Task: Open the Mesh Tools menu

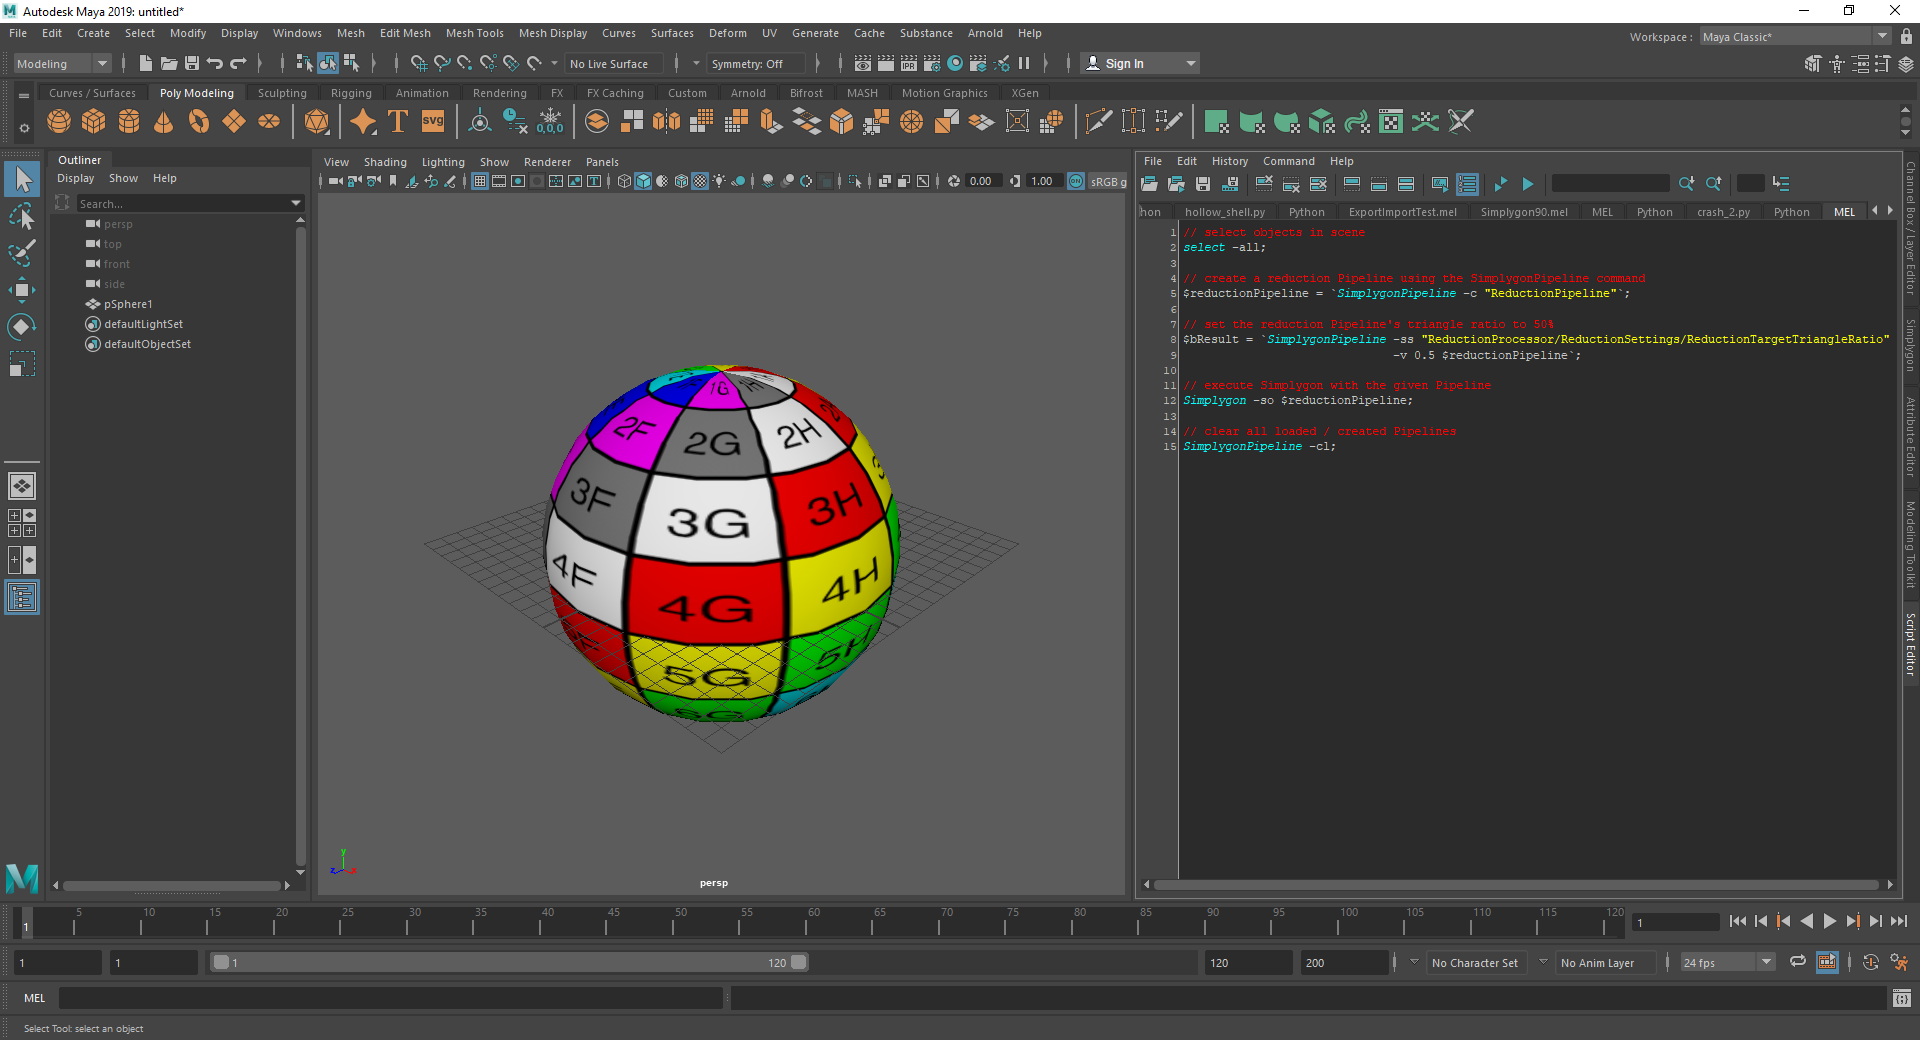Action: 474,33
